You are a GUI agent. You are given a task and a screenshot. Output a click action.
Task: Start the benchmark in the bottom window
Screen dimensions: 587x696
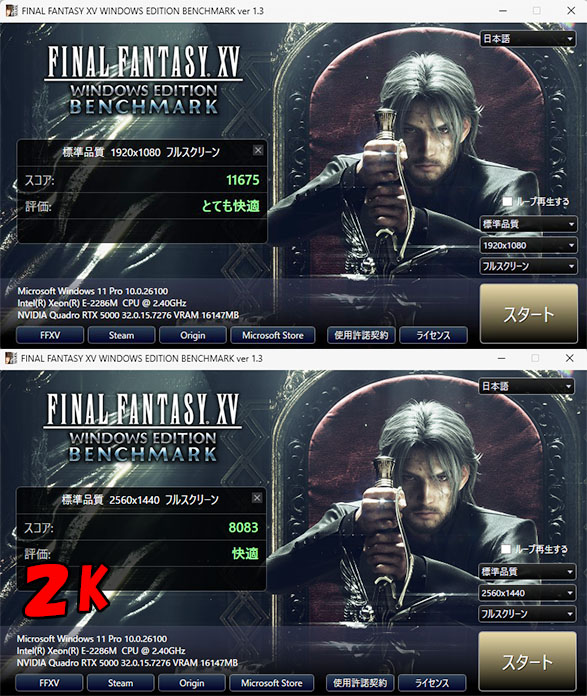pyautogui.click(x=528, y=661)
